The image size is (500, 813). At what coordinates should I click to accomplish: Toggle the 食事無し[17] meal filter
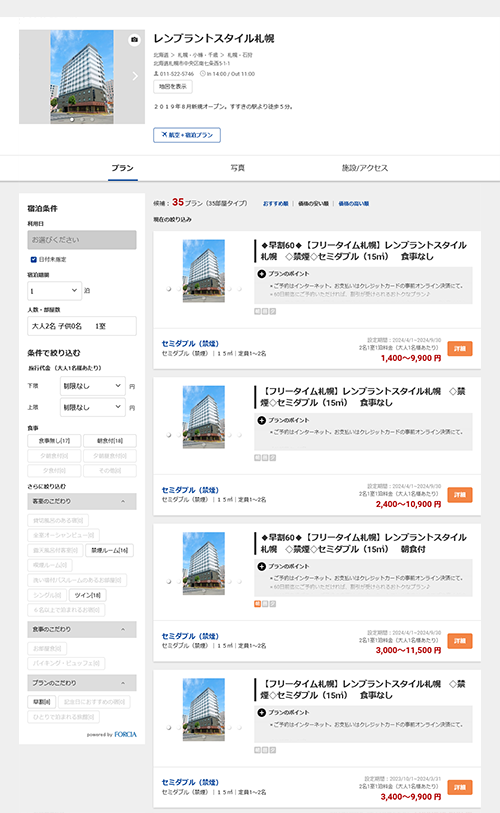click(x=54, y=441)
